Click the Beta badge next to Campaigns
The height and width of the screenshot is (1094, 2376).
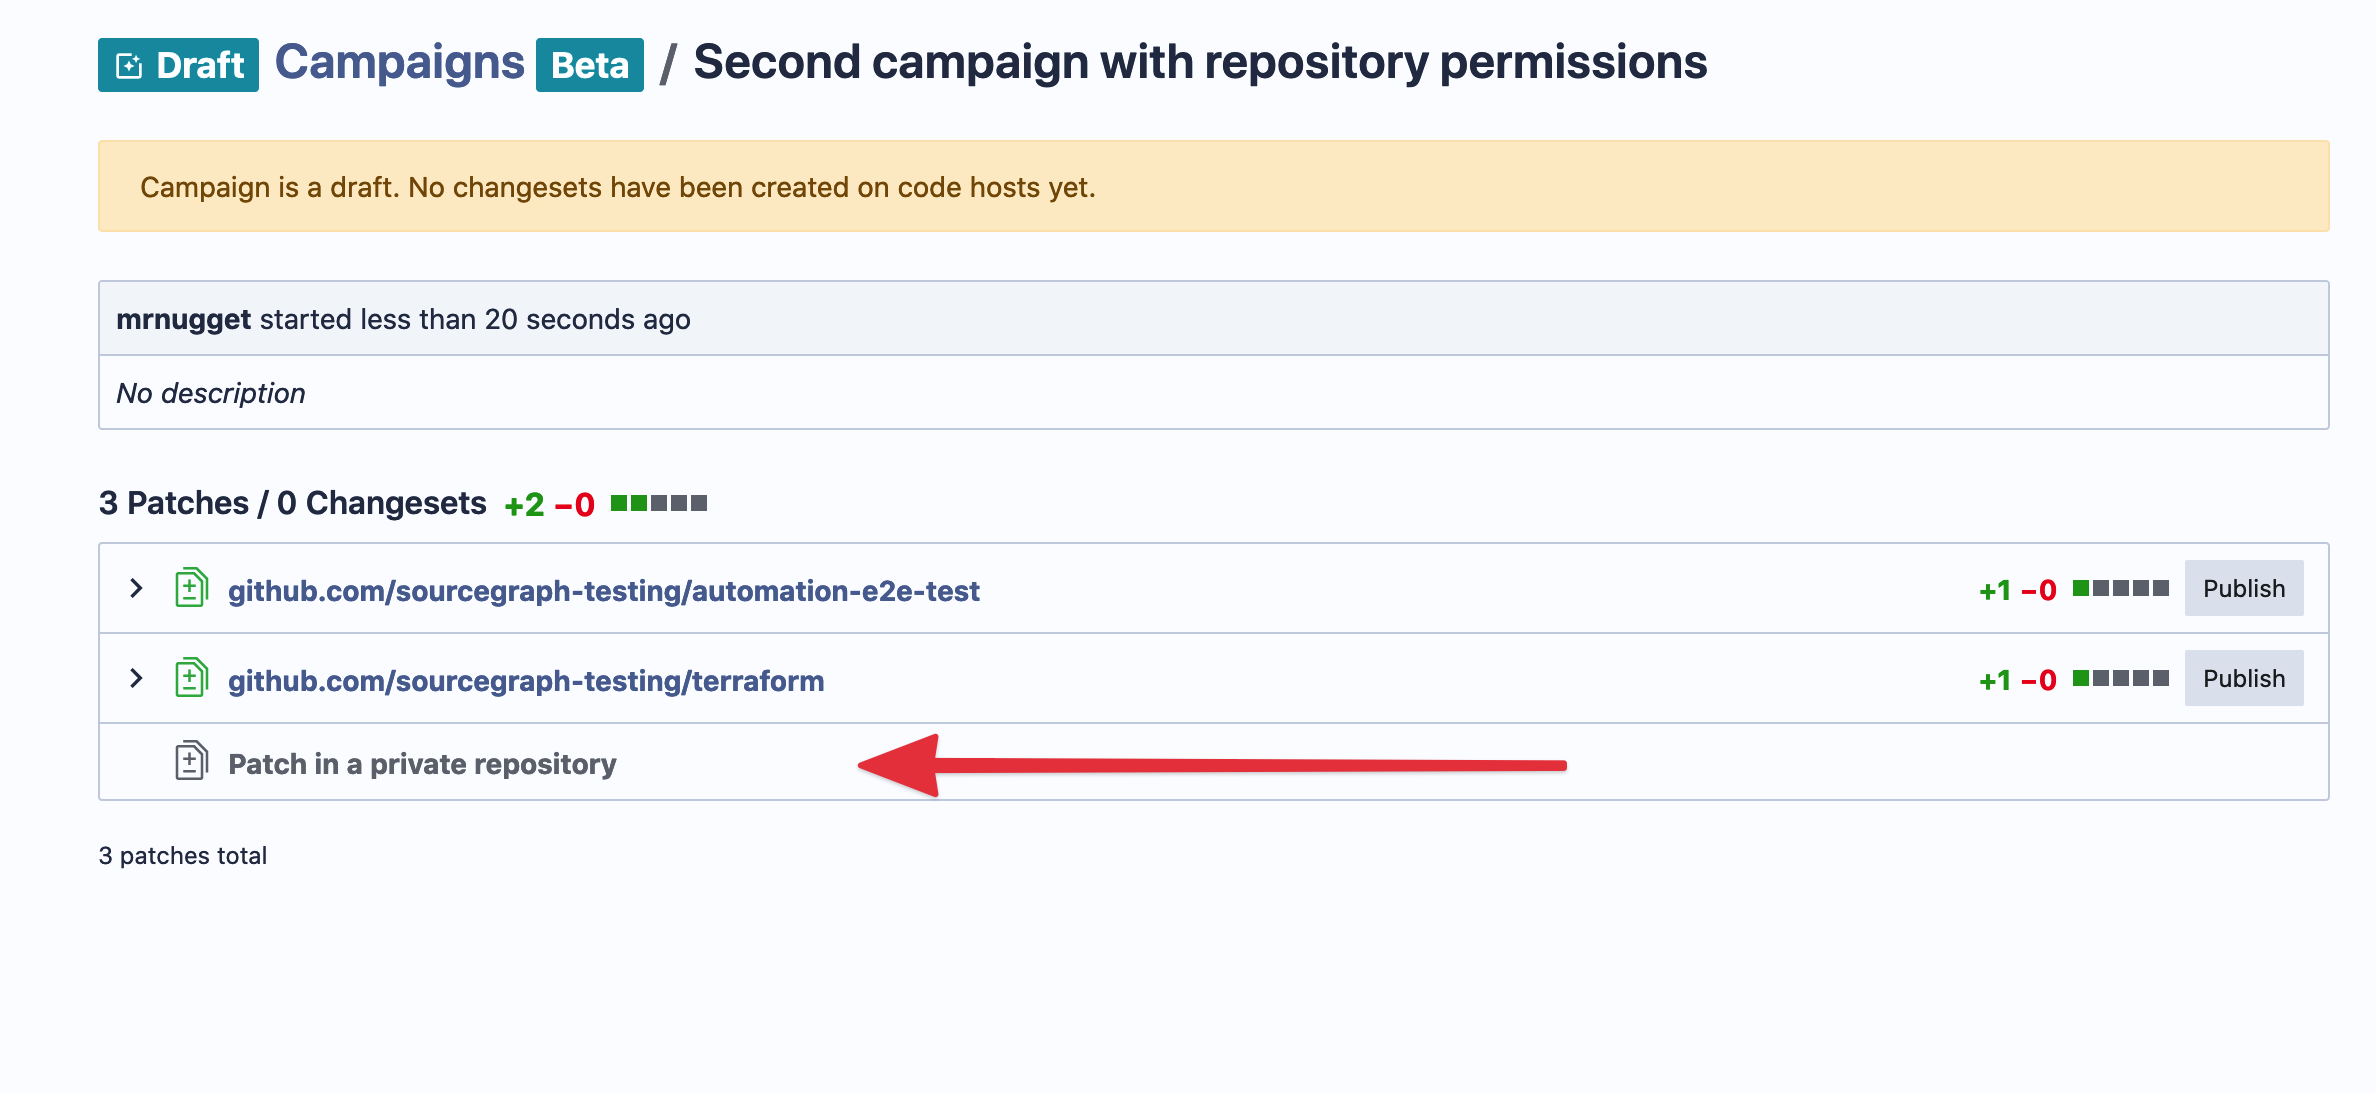pyautogui.click(x=589, y=66)
